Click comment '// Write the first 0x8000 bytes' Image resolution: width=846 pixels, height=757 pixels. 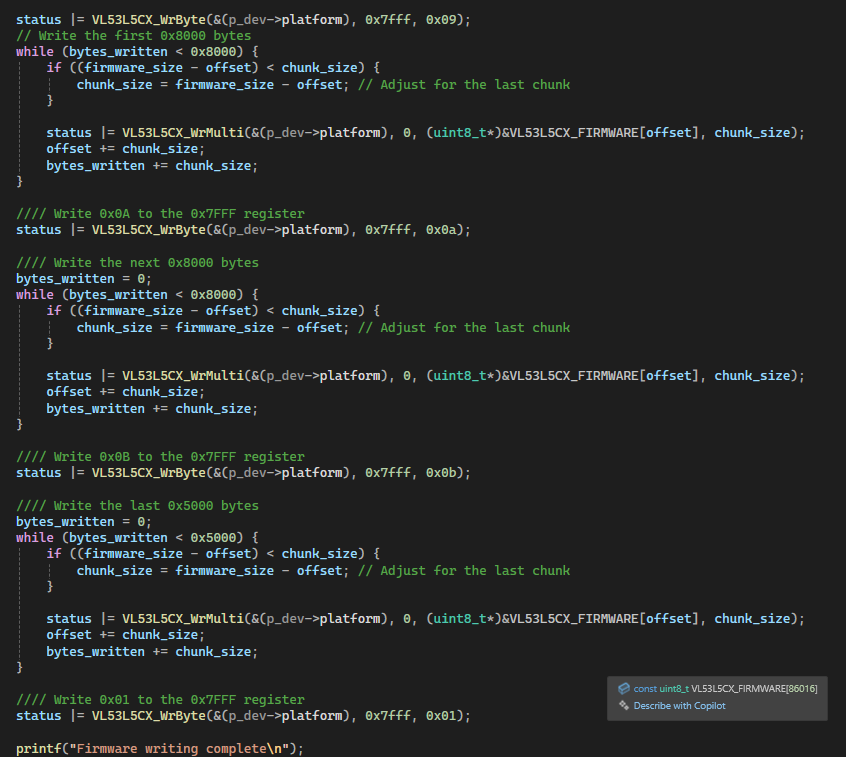point(133,36)
